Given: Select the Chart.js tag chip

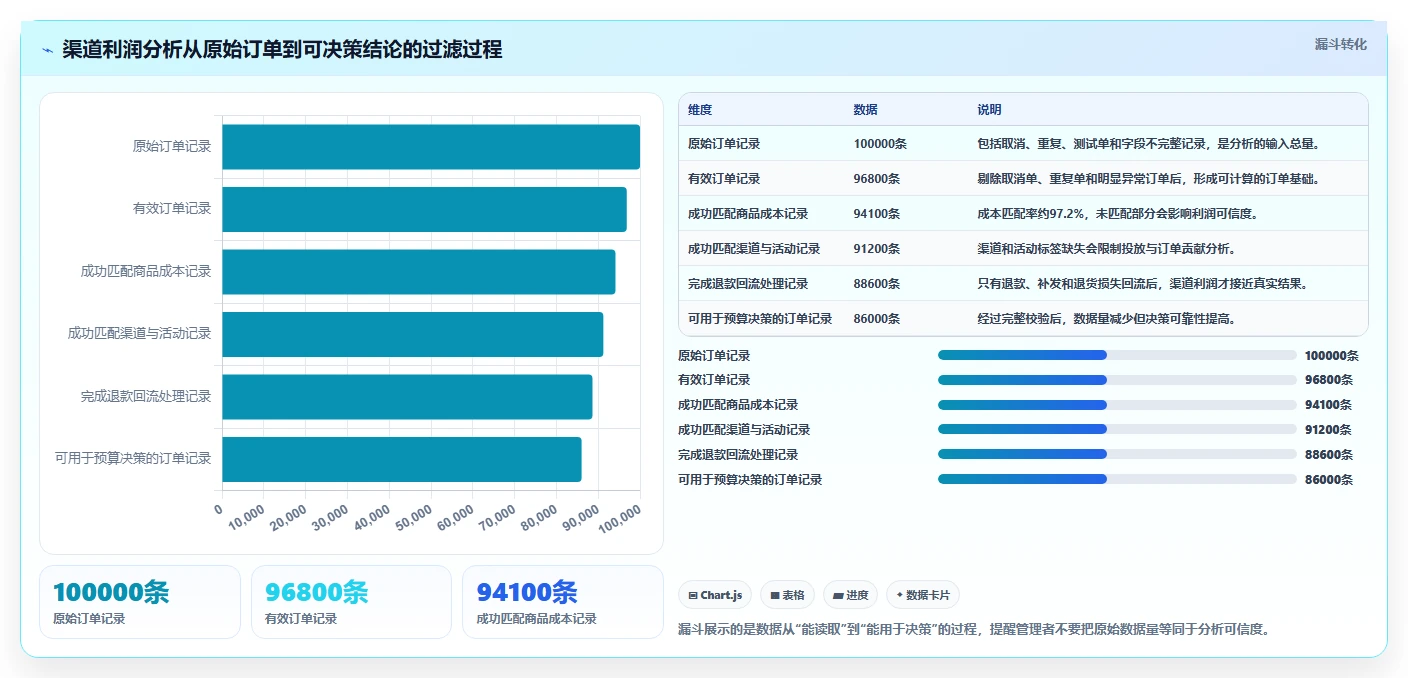Looking at the screenshot, I should [x=715, y=595].
